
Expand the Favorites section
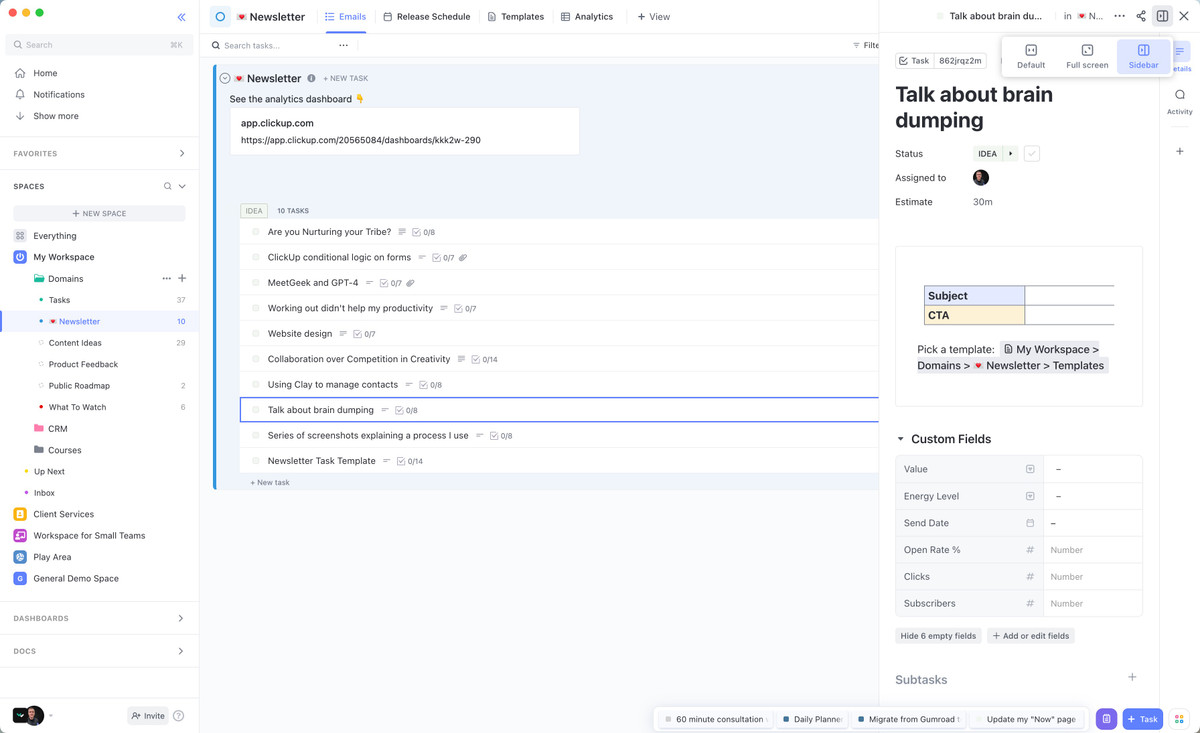(181, 154)
